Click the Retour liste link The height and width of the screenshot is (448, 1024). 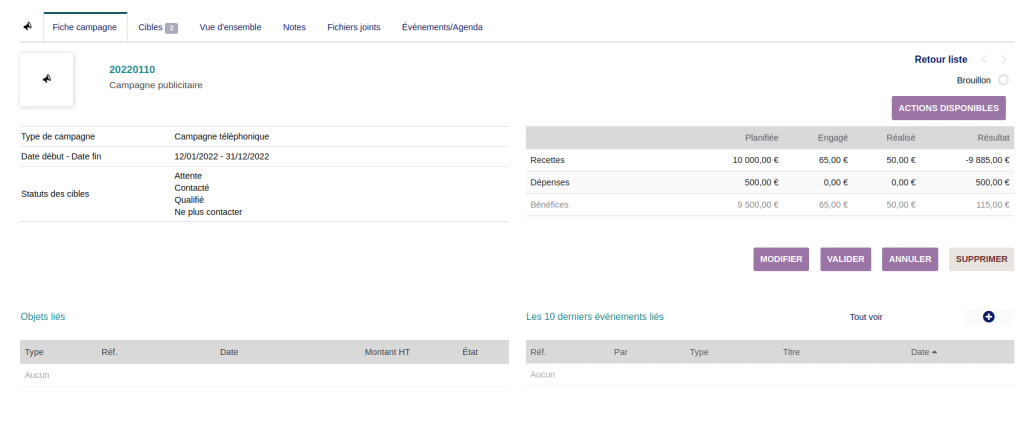point(941,60)
